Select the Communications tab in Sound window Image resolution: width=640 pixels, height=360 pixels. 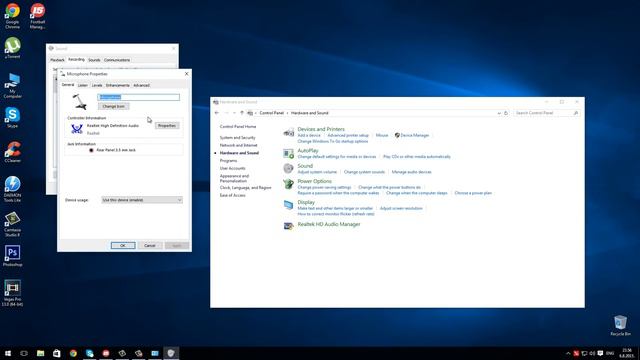click(x=117, y=60)
